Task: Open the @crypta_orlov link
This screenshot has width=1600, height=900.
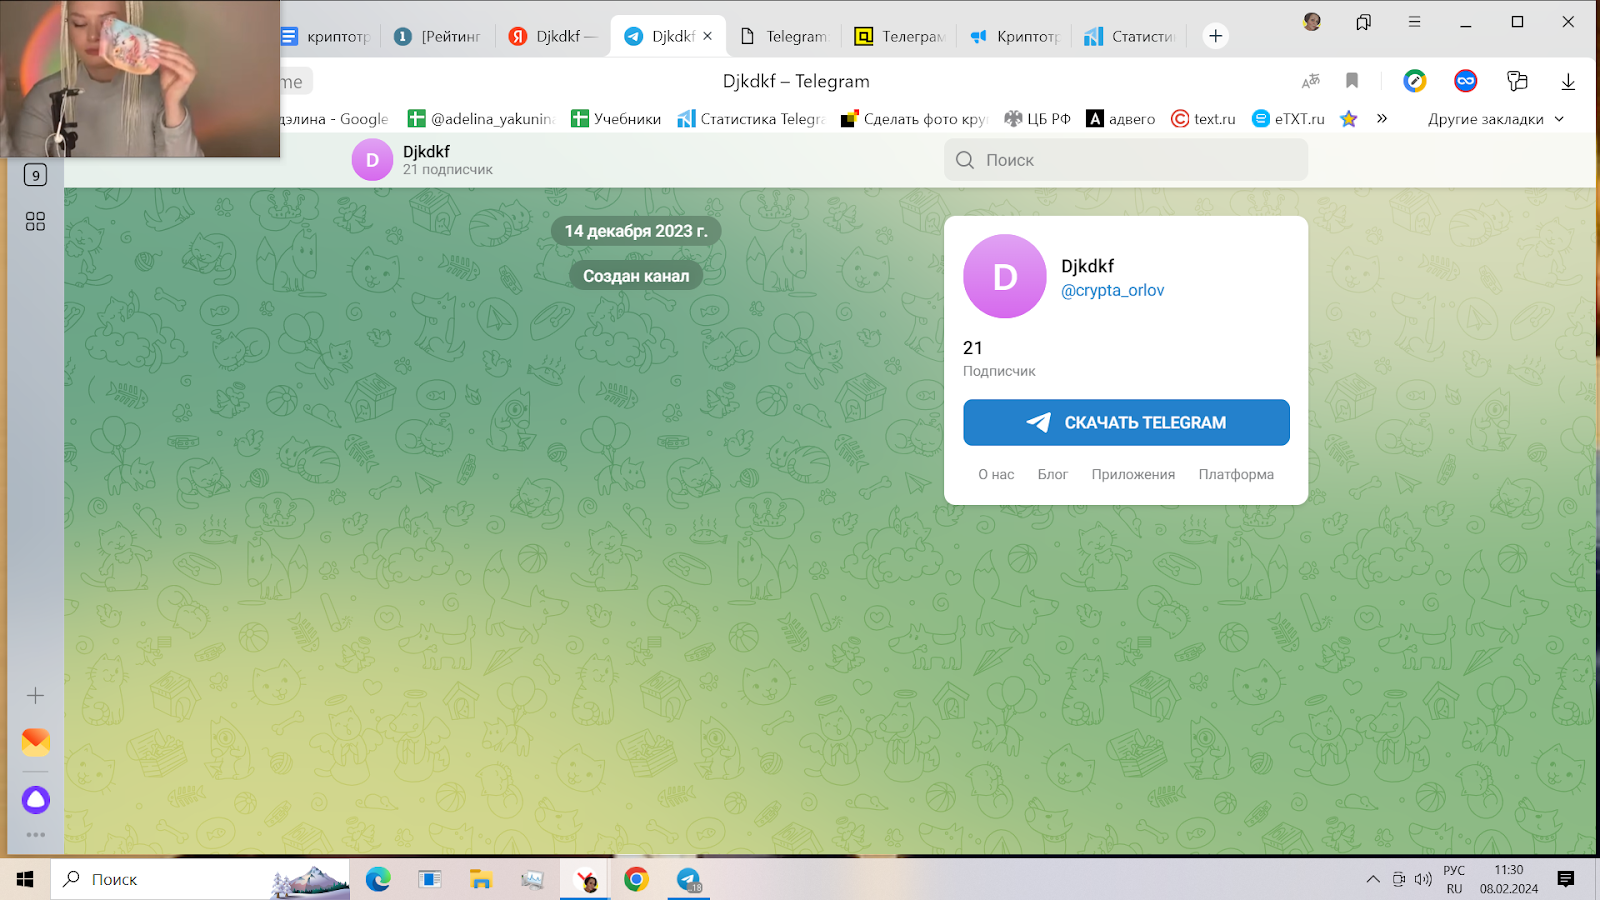Action: pos(1112,290)
